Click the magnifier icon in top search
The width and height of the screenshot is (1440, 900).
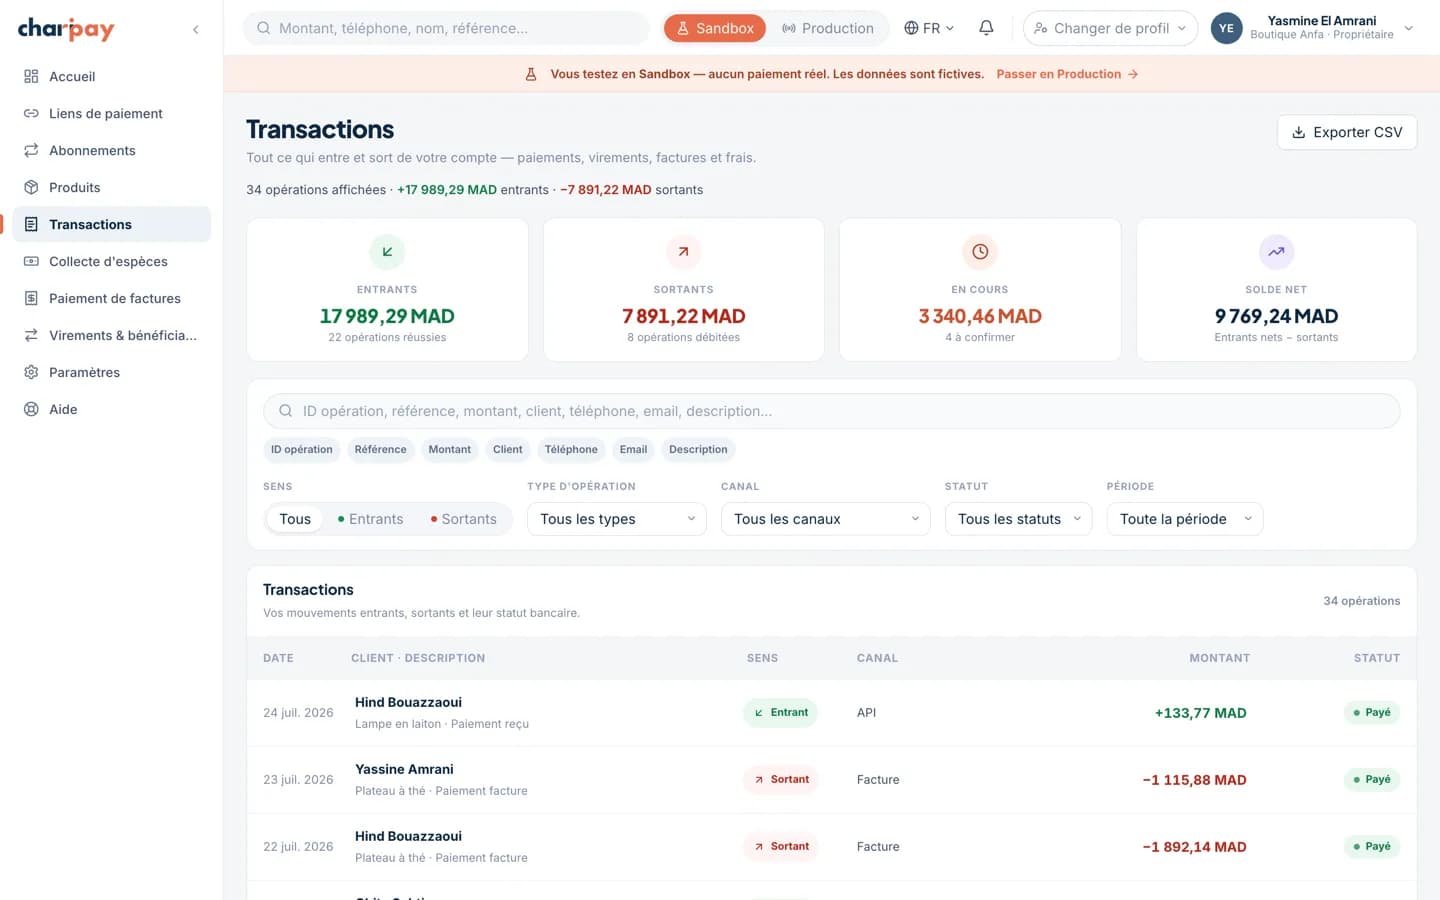click(264, 28)
